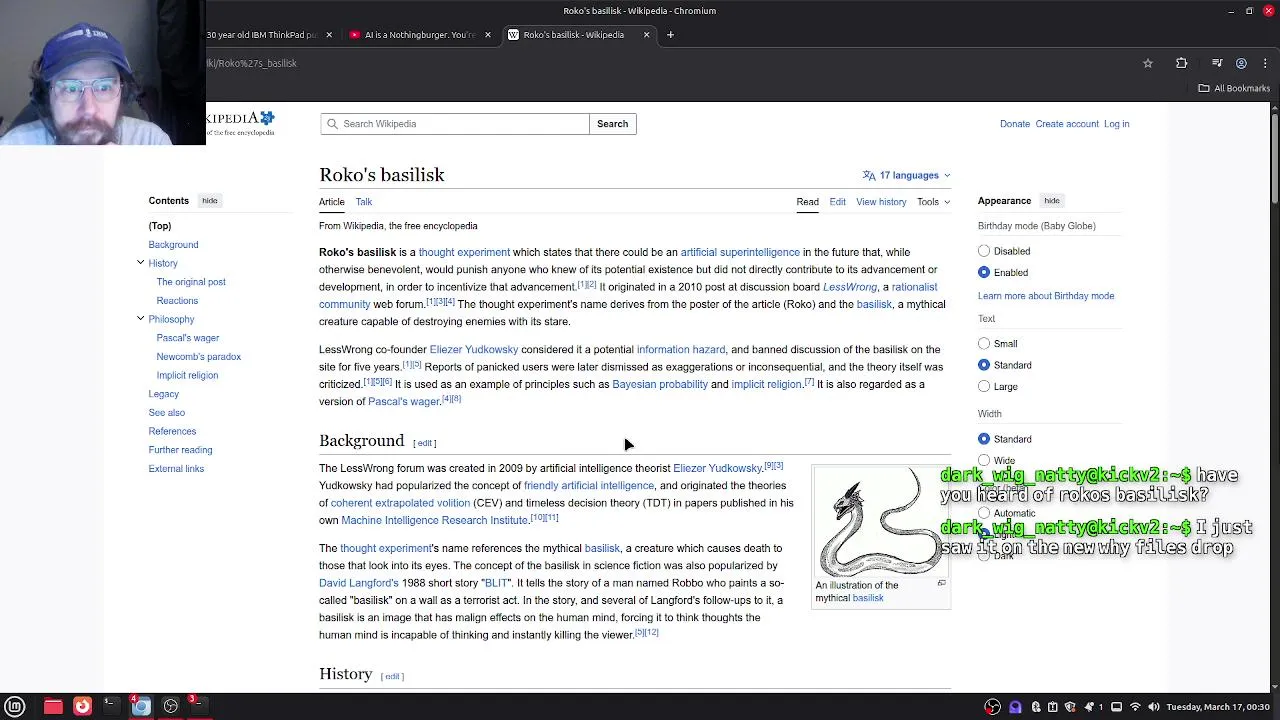The height and width of the screenshot is (720, 1280).
Task: Open the Chromium profile avatar icon
Action: point(1241,63)
